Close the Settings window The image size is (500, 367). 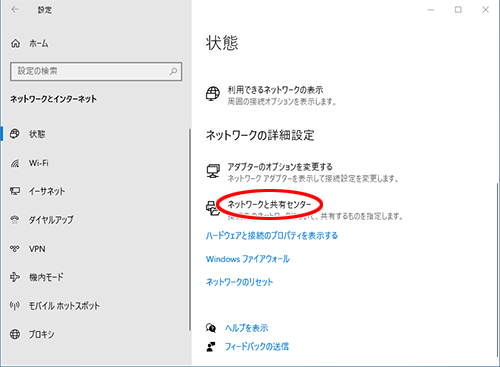click(x=486, y=10)
